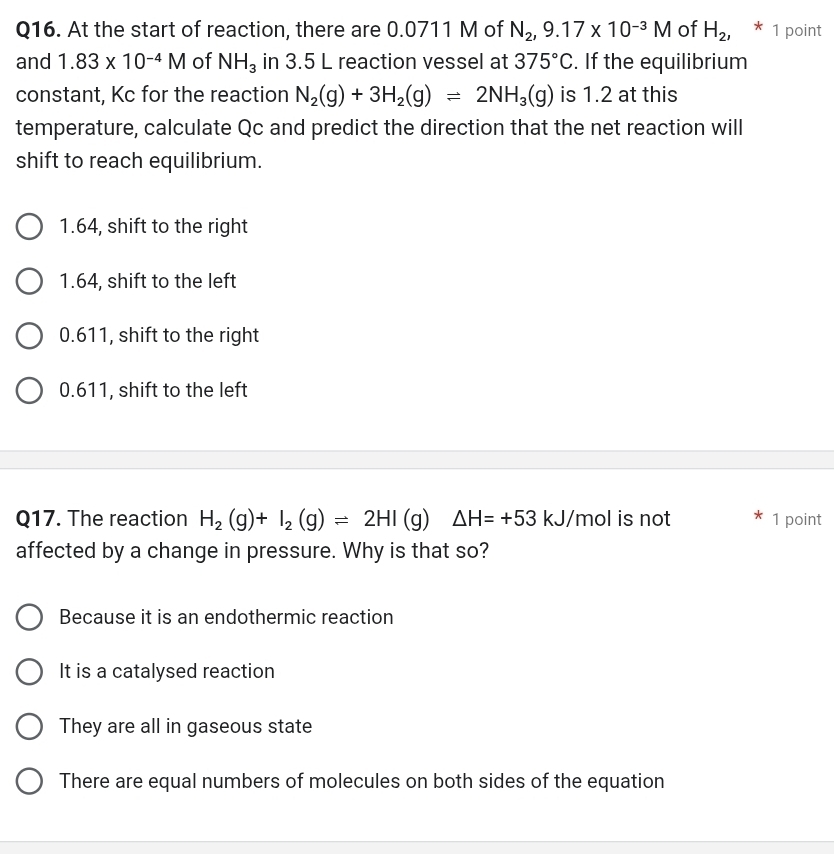Click the "1 point" label beside Q17

click(x=796, y=520)
